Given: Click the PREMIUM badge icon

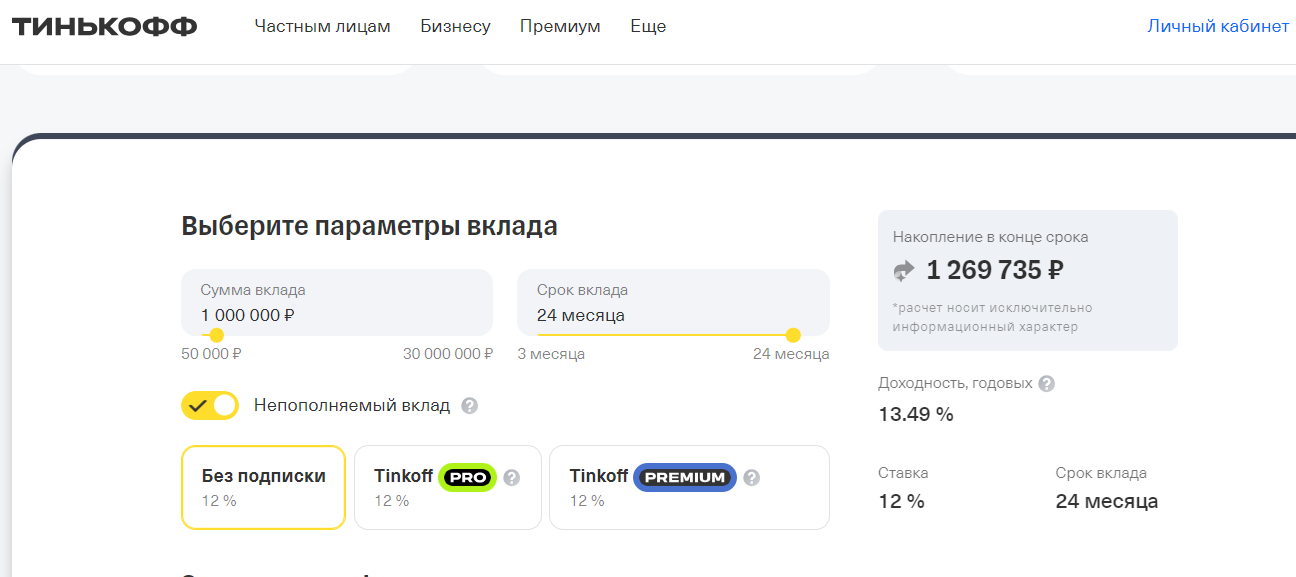Looking at the screenshot, I should click(x=685, y=478).
